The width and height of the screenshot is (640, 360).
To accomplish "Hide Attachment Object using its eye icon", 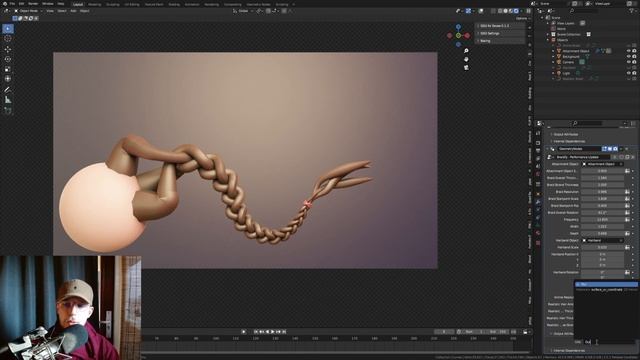I will coord(629,51).
